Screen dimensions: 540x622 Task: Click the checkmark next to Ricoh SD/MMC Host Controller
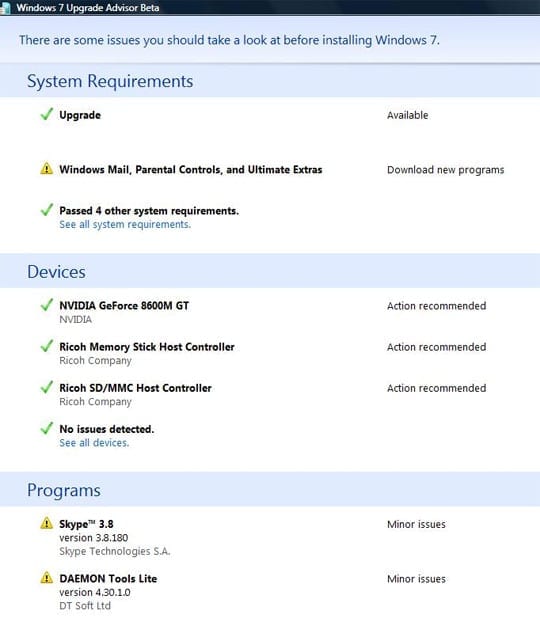(46, 387)
